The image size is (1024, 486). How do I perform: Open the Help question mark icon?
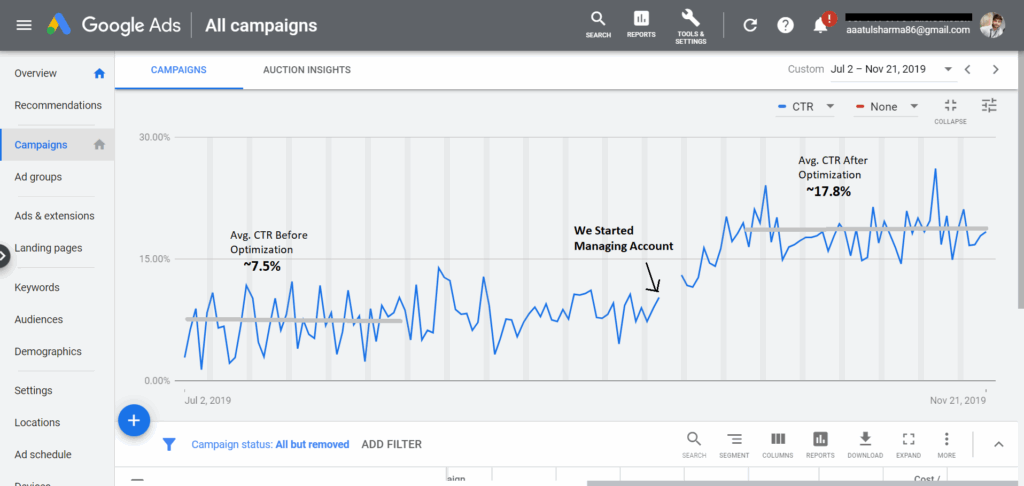(x=785, y=25)
